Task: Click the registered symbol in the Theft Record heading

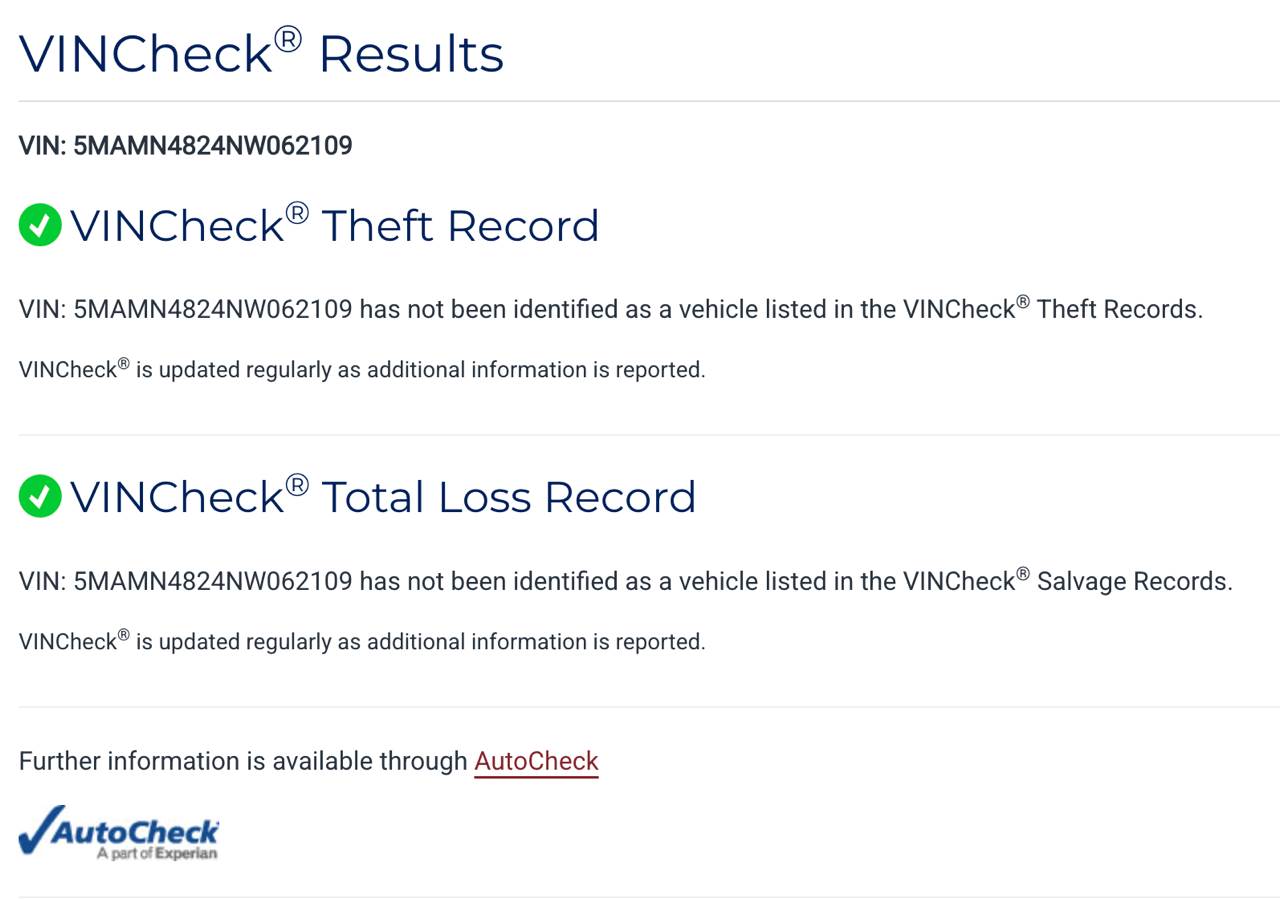Action: coord(297,212)
